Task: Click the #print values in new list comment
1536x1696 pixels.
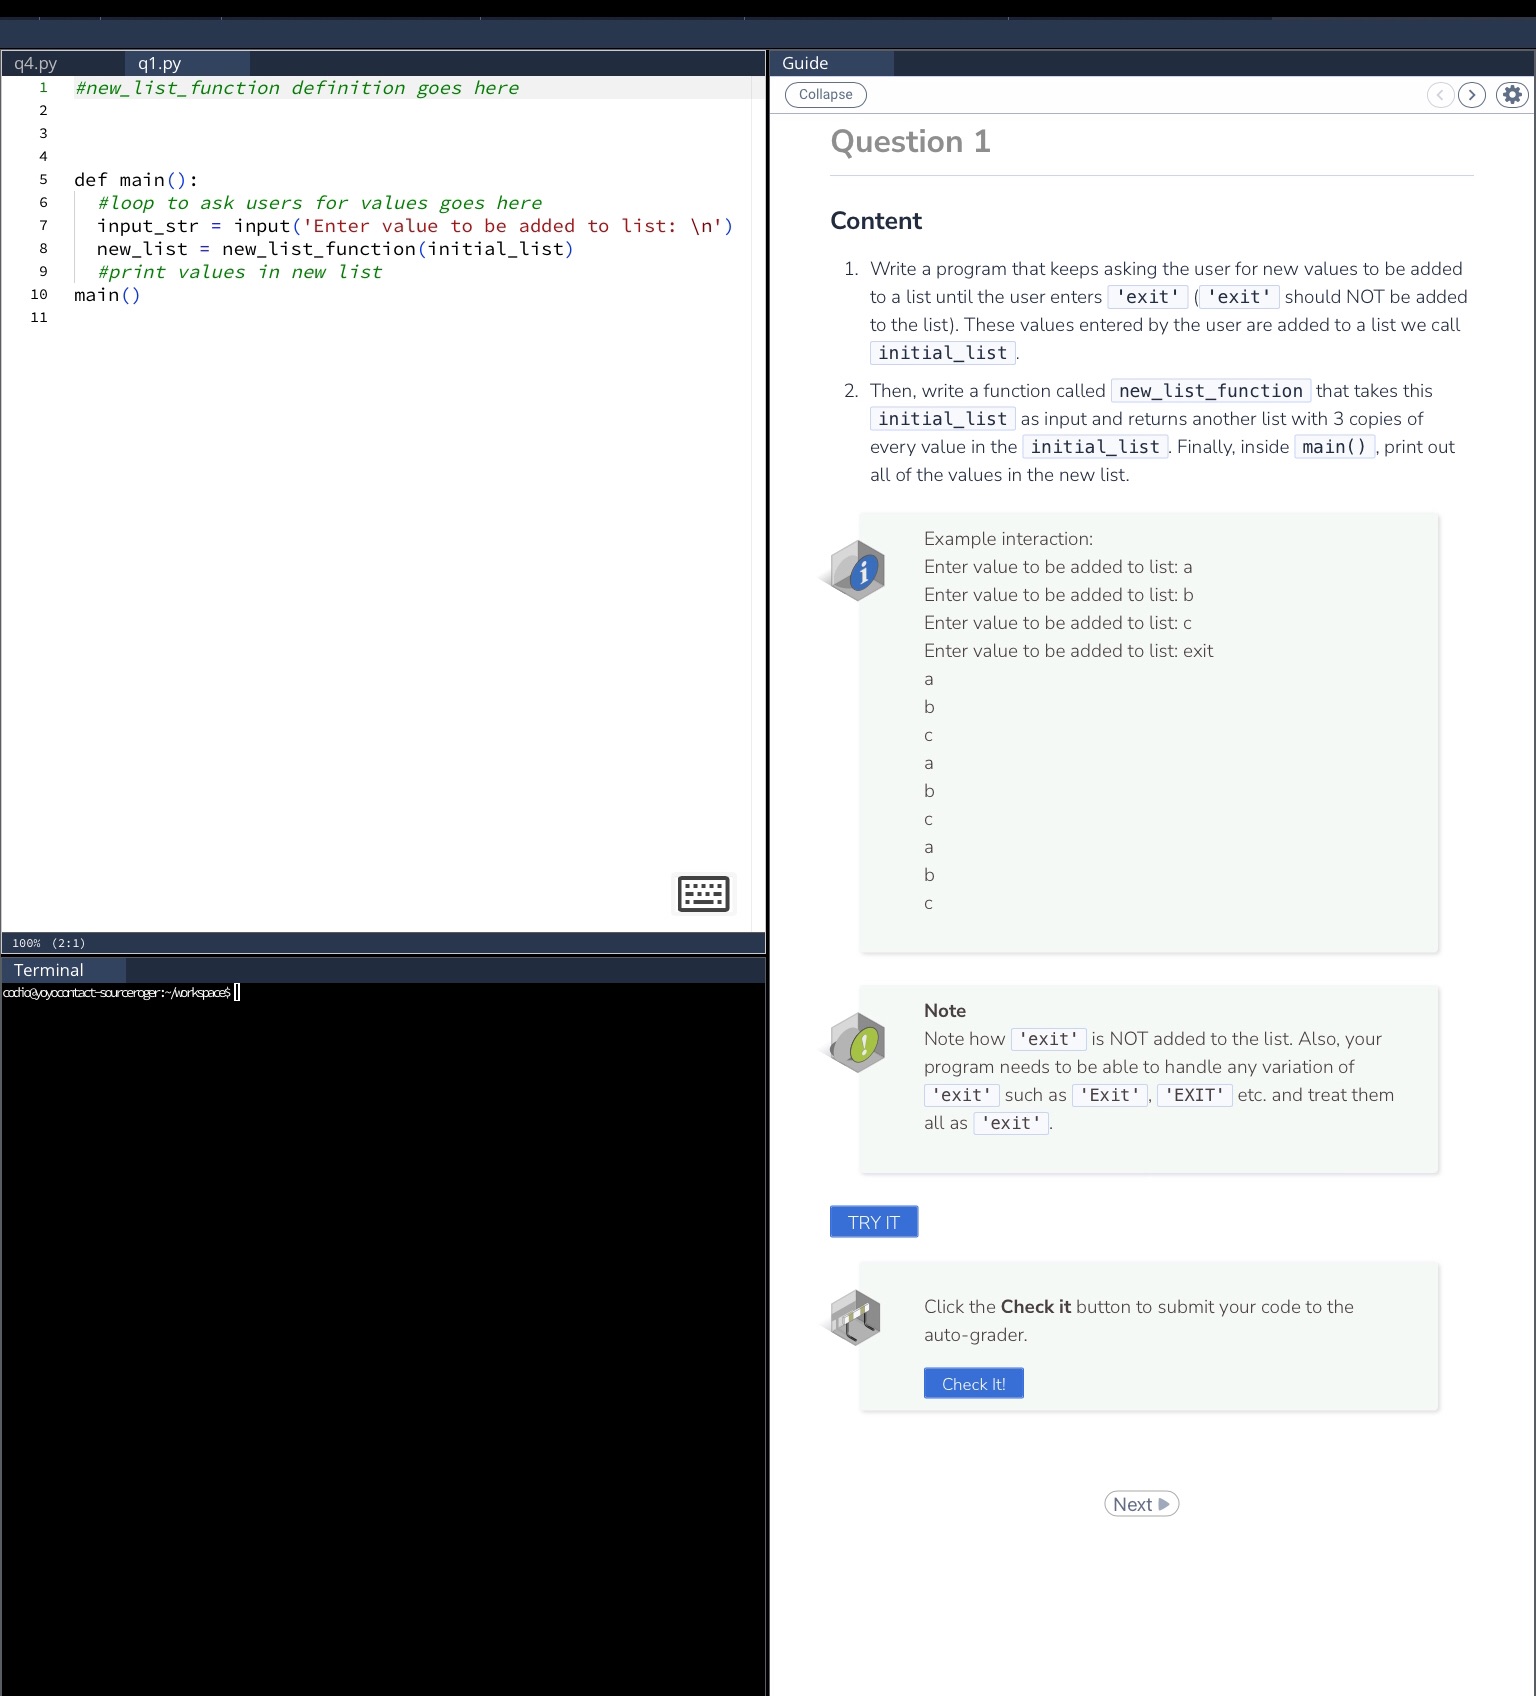Action: [240, 272]
